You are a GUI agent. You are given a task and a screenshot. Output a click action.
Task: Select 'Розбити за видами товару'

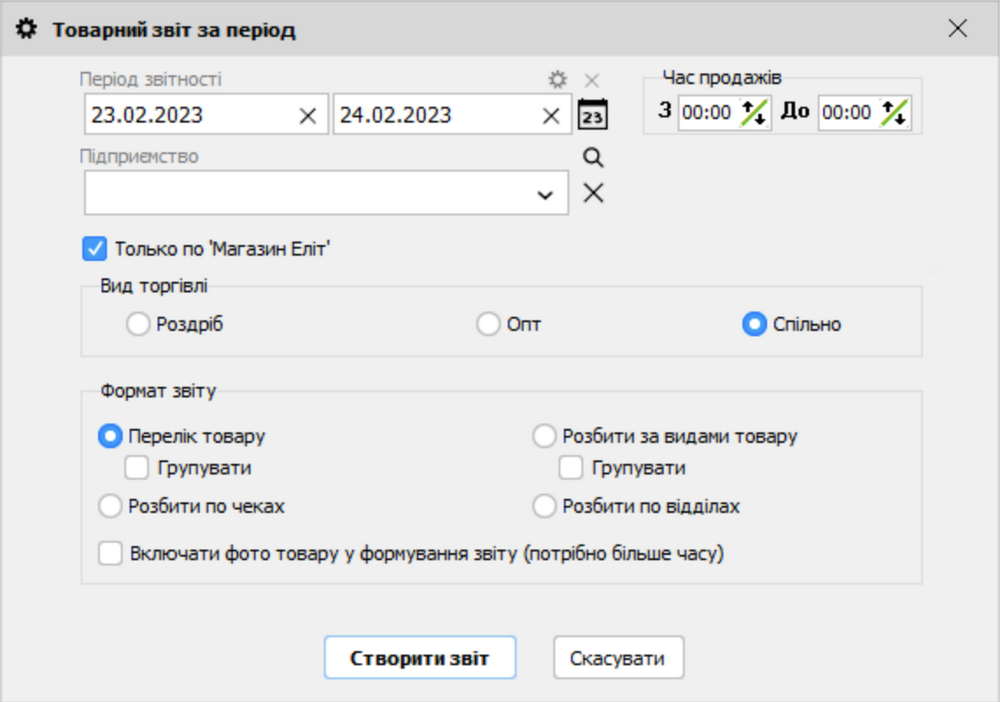544,435
